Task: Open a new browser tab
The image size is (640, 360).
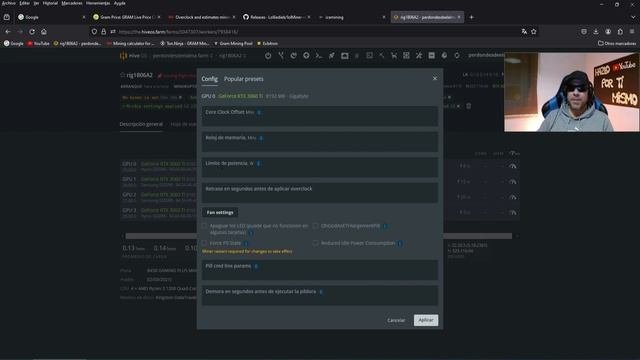Action: 471,17
